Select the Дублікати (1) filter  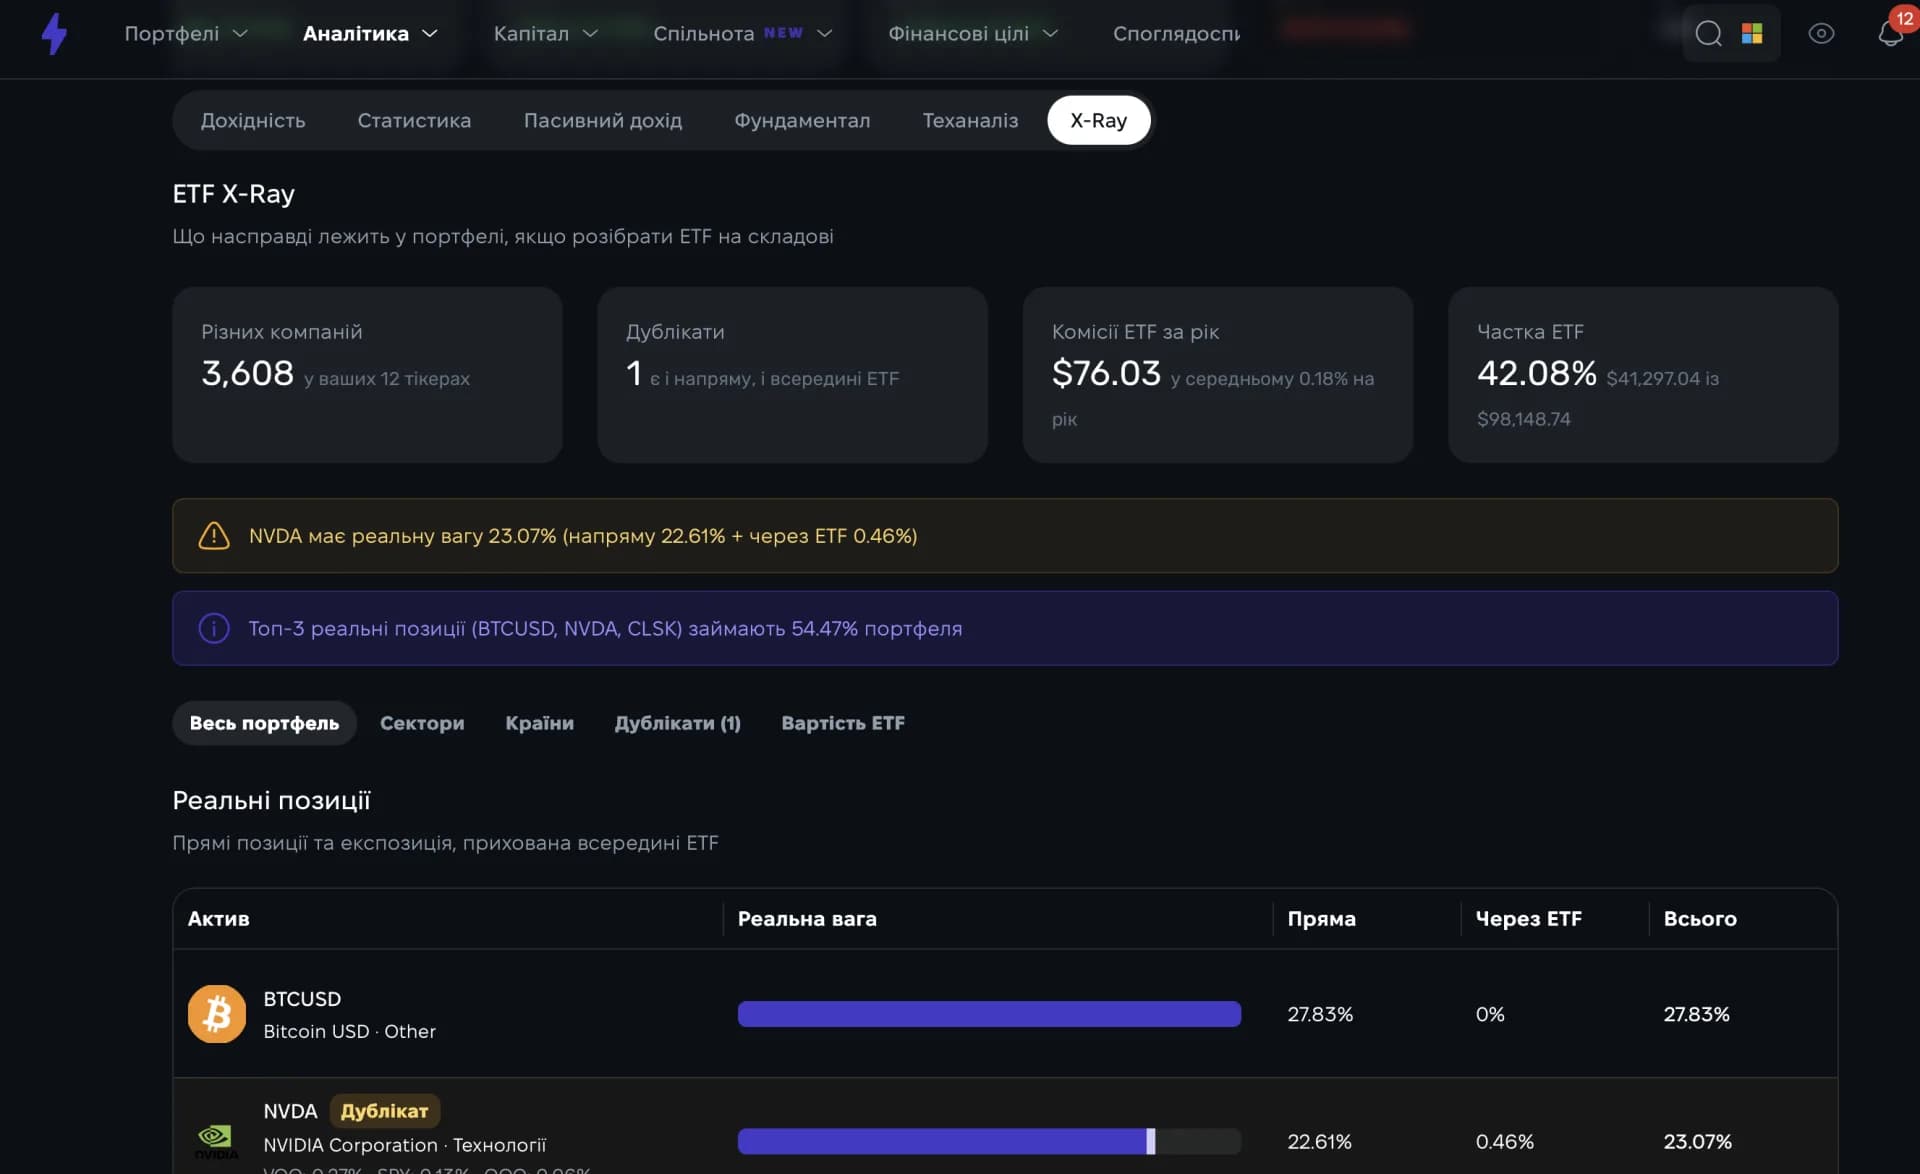coord(678,723)
